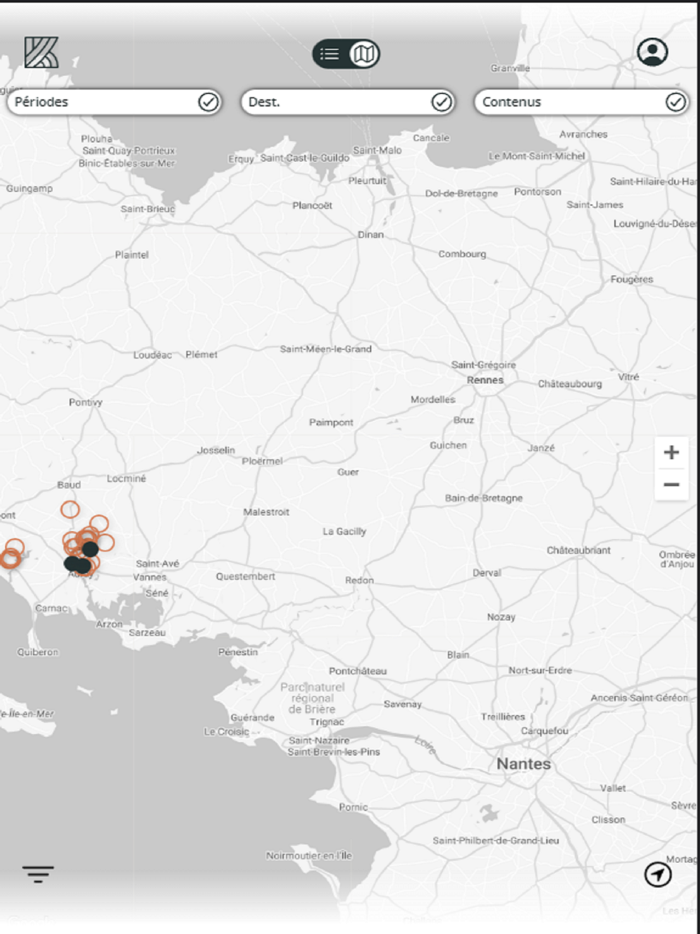Click the Le Mont-Saint-Michel label
Image resolution: width=700 pixels, height=934 pixels.
[537, 156]
